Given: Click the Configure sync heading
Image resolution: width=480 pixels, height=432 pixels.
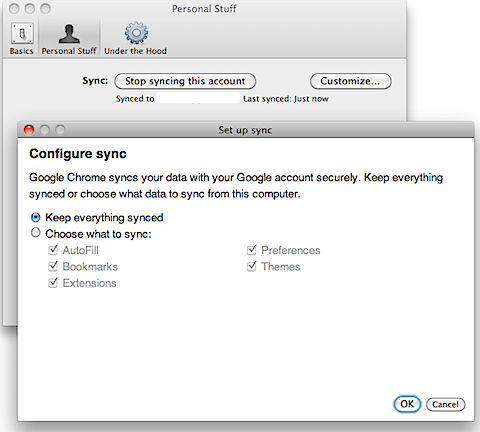Looking at the screenshot, I should pos(78,154).
